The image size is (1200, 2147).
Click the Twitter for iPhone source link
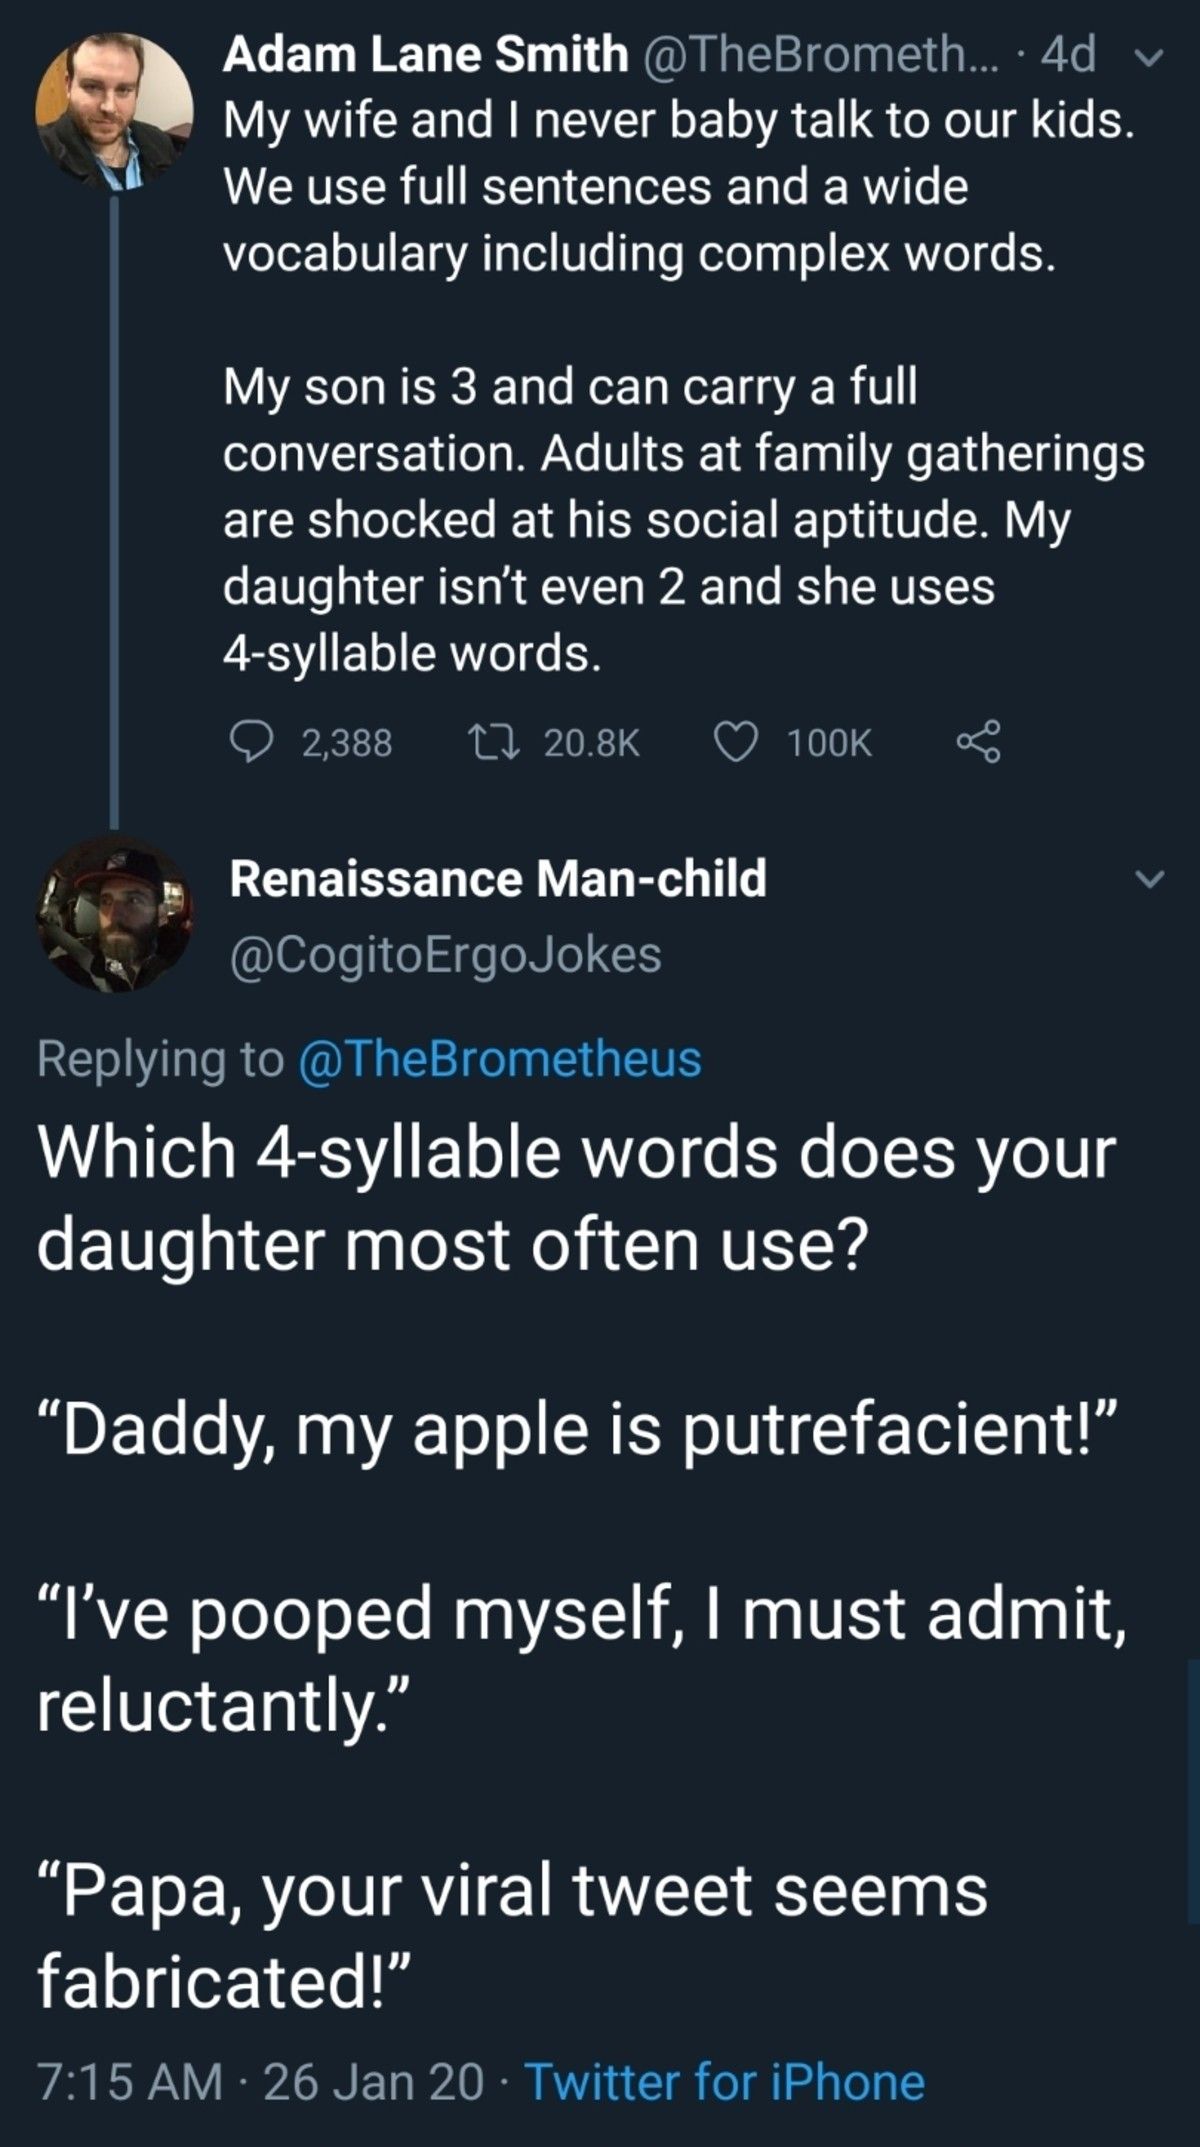click(724, 2082)
